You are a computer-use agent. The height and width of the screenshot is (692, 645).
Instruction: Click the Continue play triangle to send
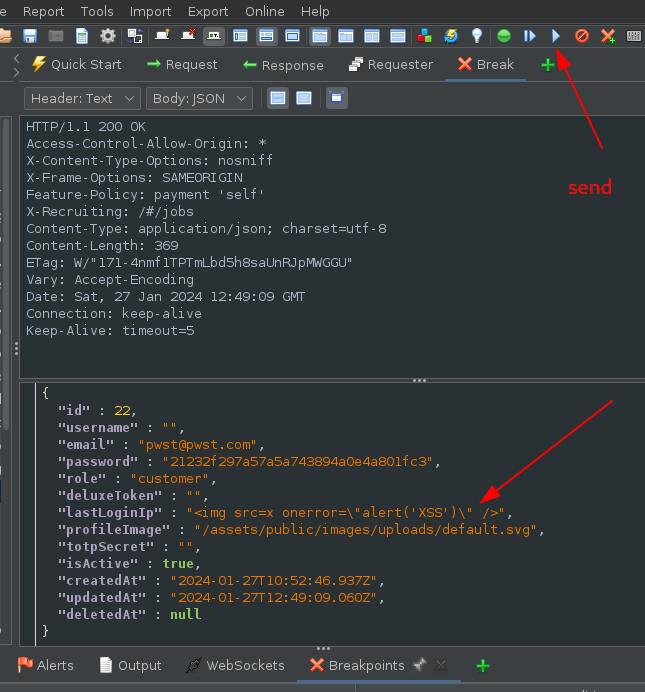click(x=556, y=36)
